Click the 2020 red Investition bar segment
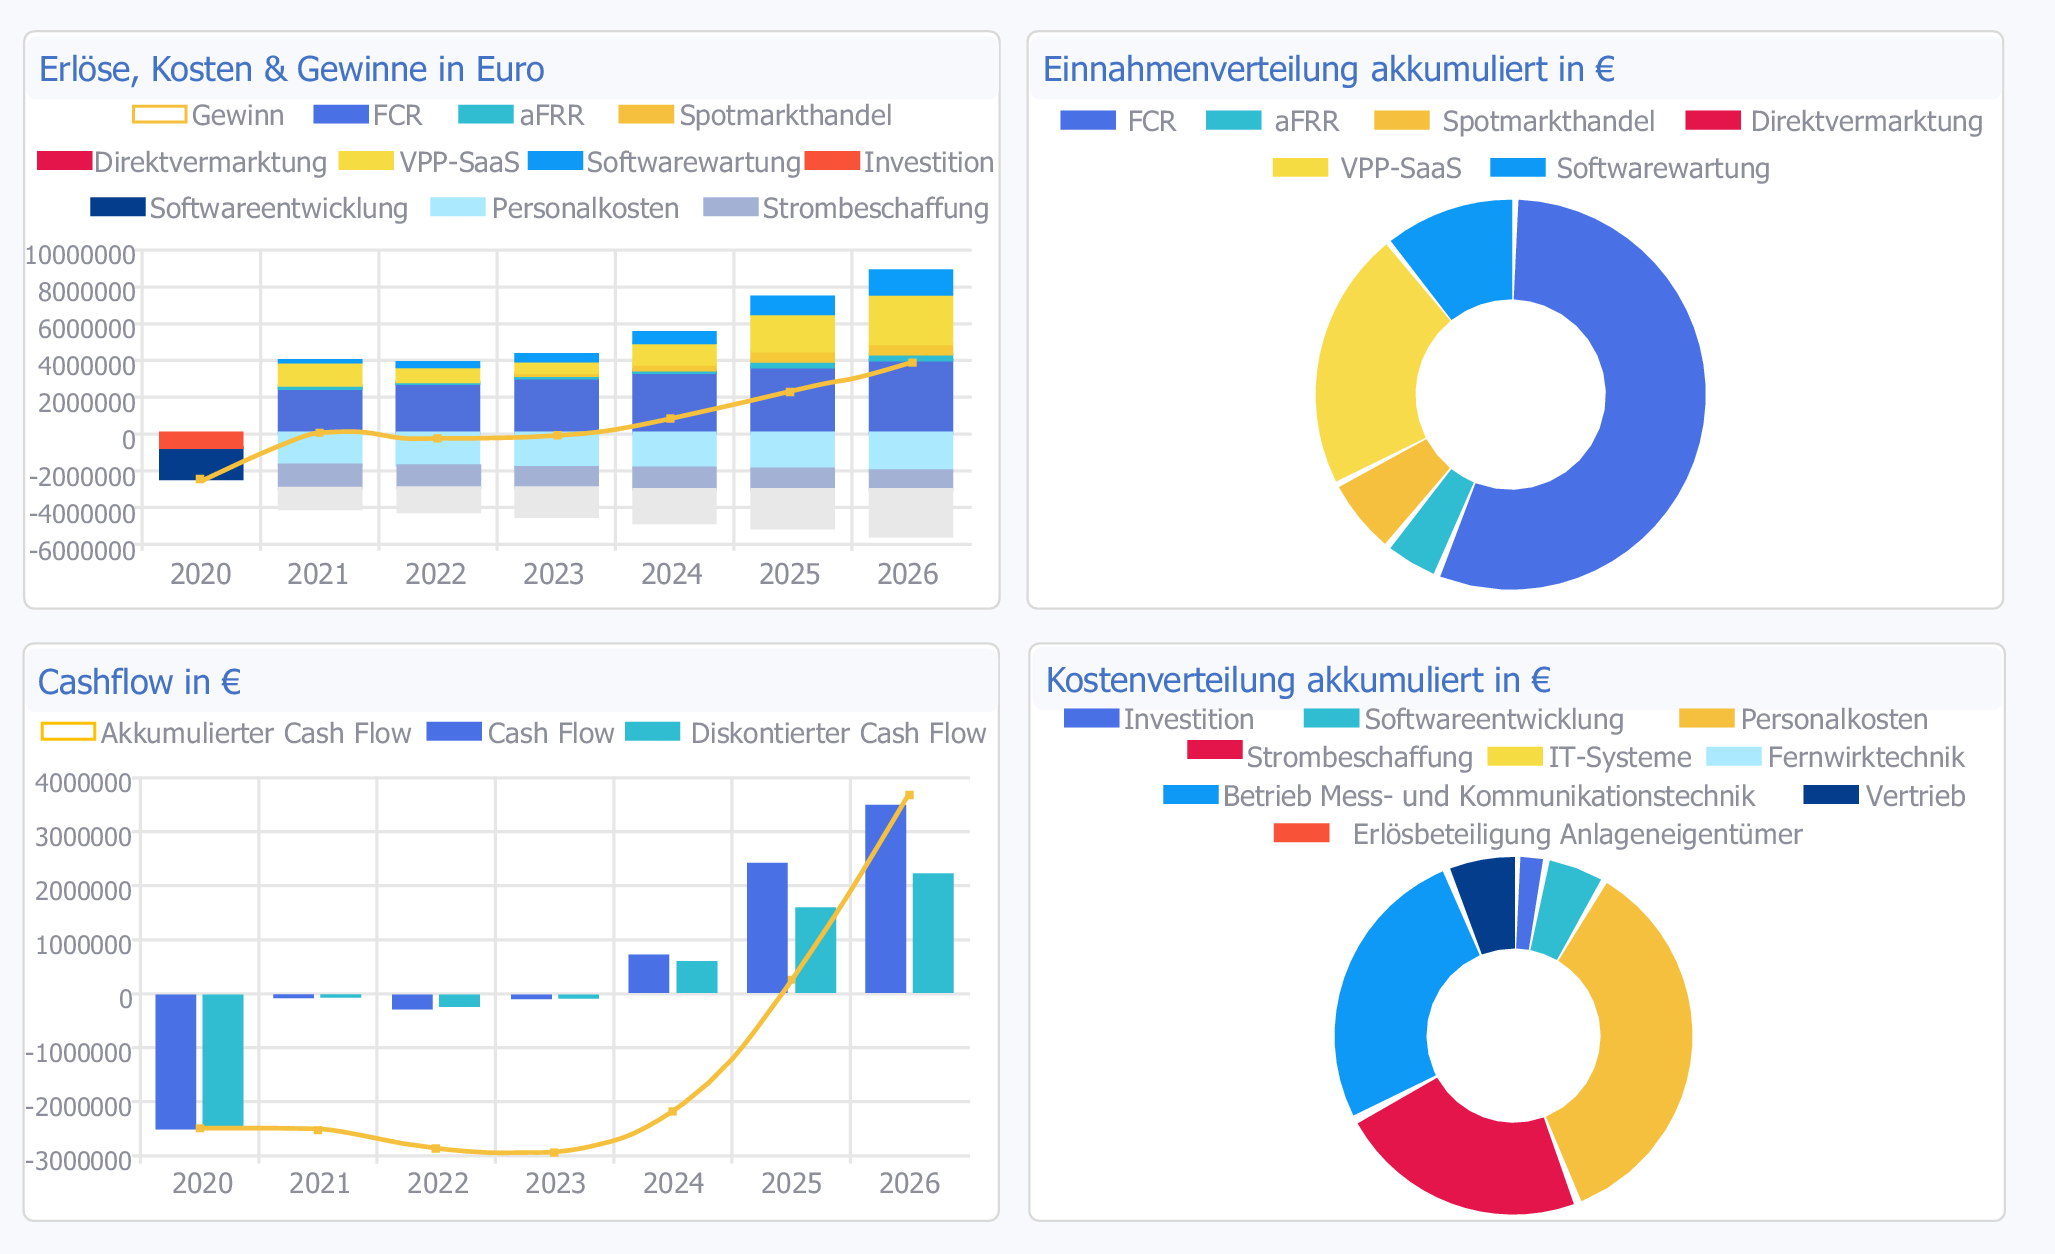 201,440
